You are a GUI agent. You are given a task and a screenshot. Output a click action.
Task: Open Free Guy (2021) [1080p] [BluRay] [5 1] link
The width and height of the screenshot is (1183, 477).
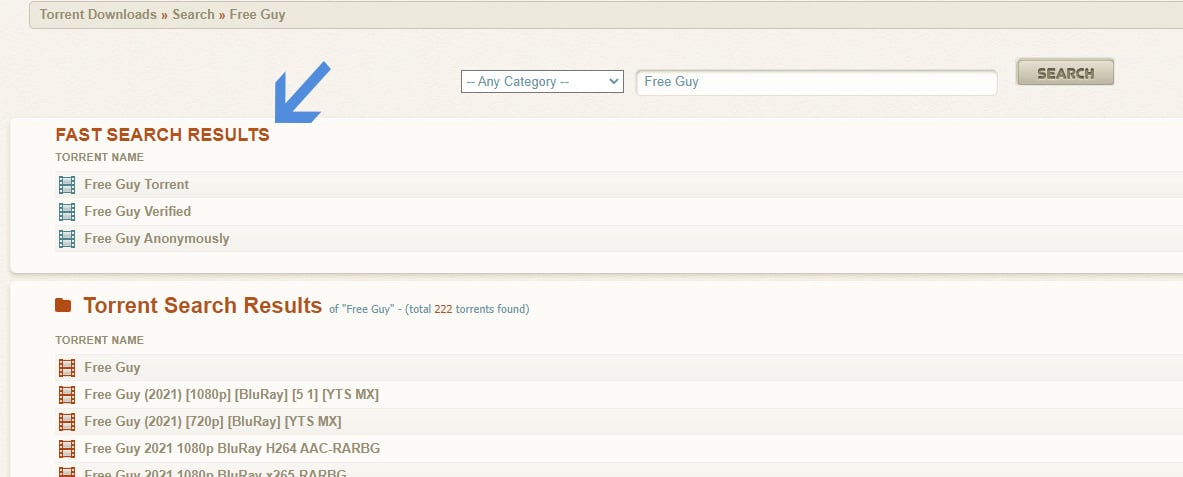[x=232, y=395]
